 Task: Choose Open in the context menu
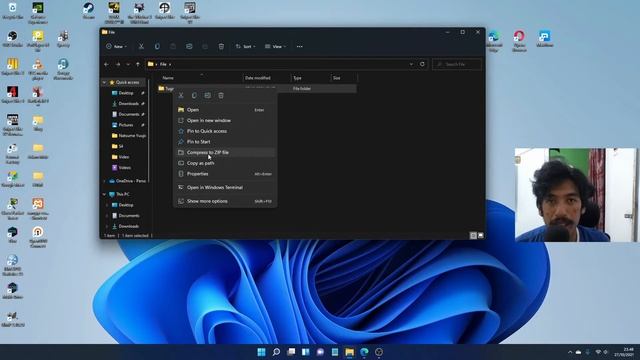pos(225,110)
